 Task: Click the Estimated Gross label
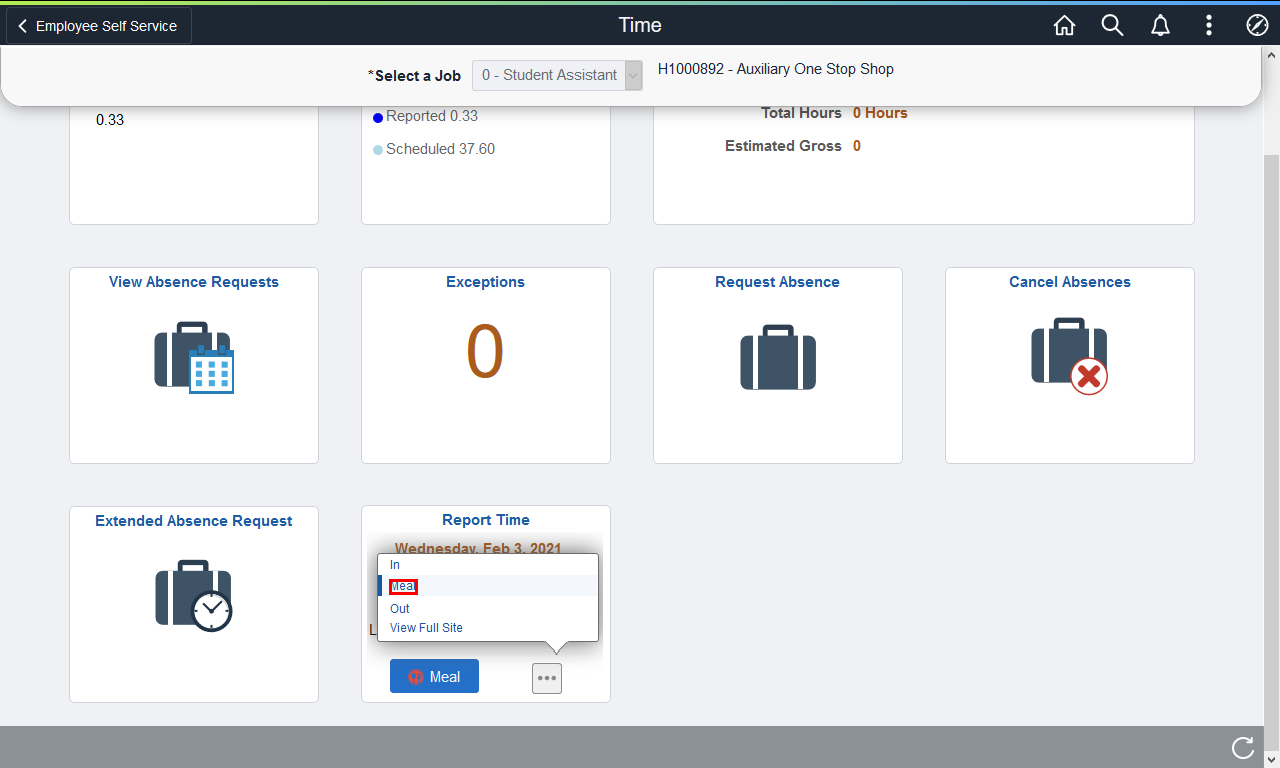point(783,146)
